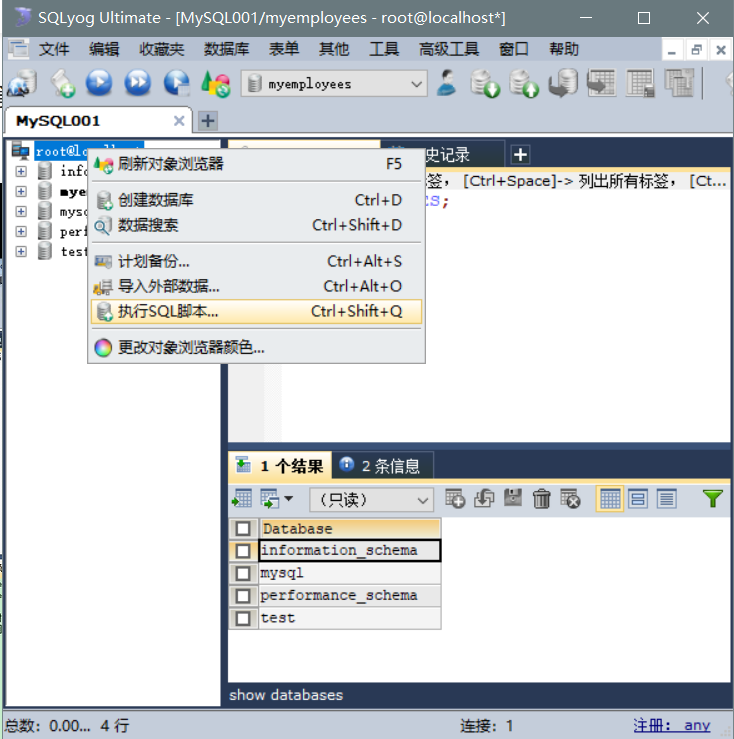The height and width of the screenshot is (739, 734).
Task: Tick the Database header checkbox
Action: tap(243, 528)
